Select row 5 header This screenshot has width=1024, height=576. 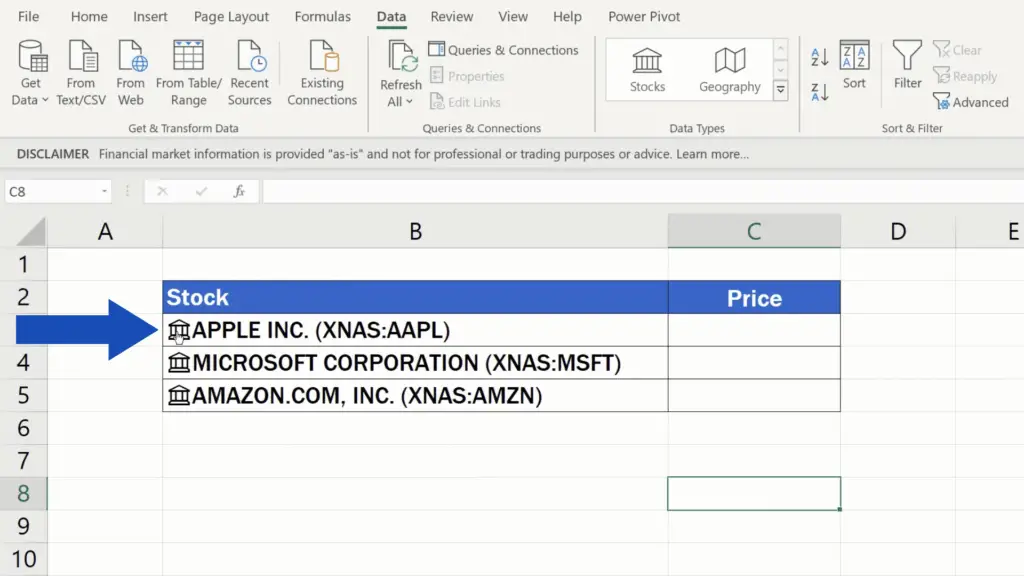tap(24, 395)
